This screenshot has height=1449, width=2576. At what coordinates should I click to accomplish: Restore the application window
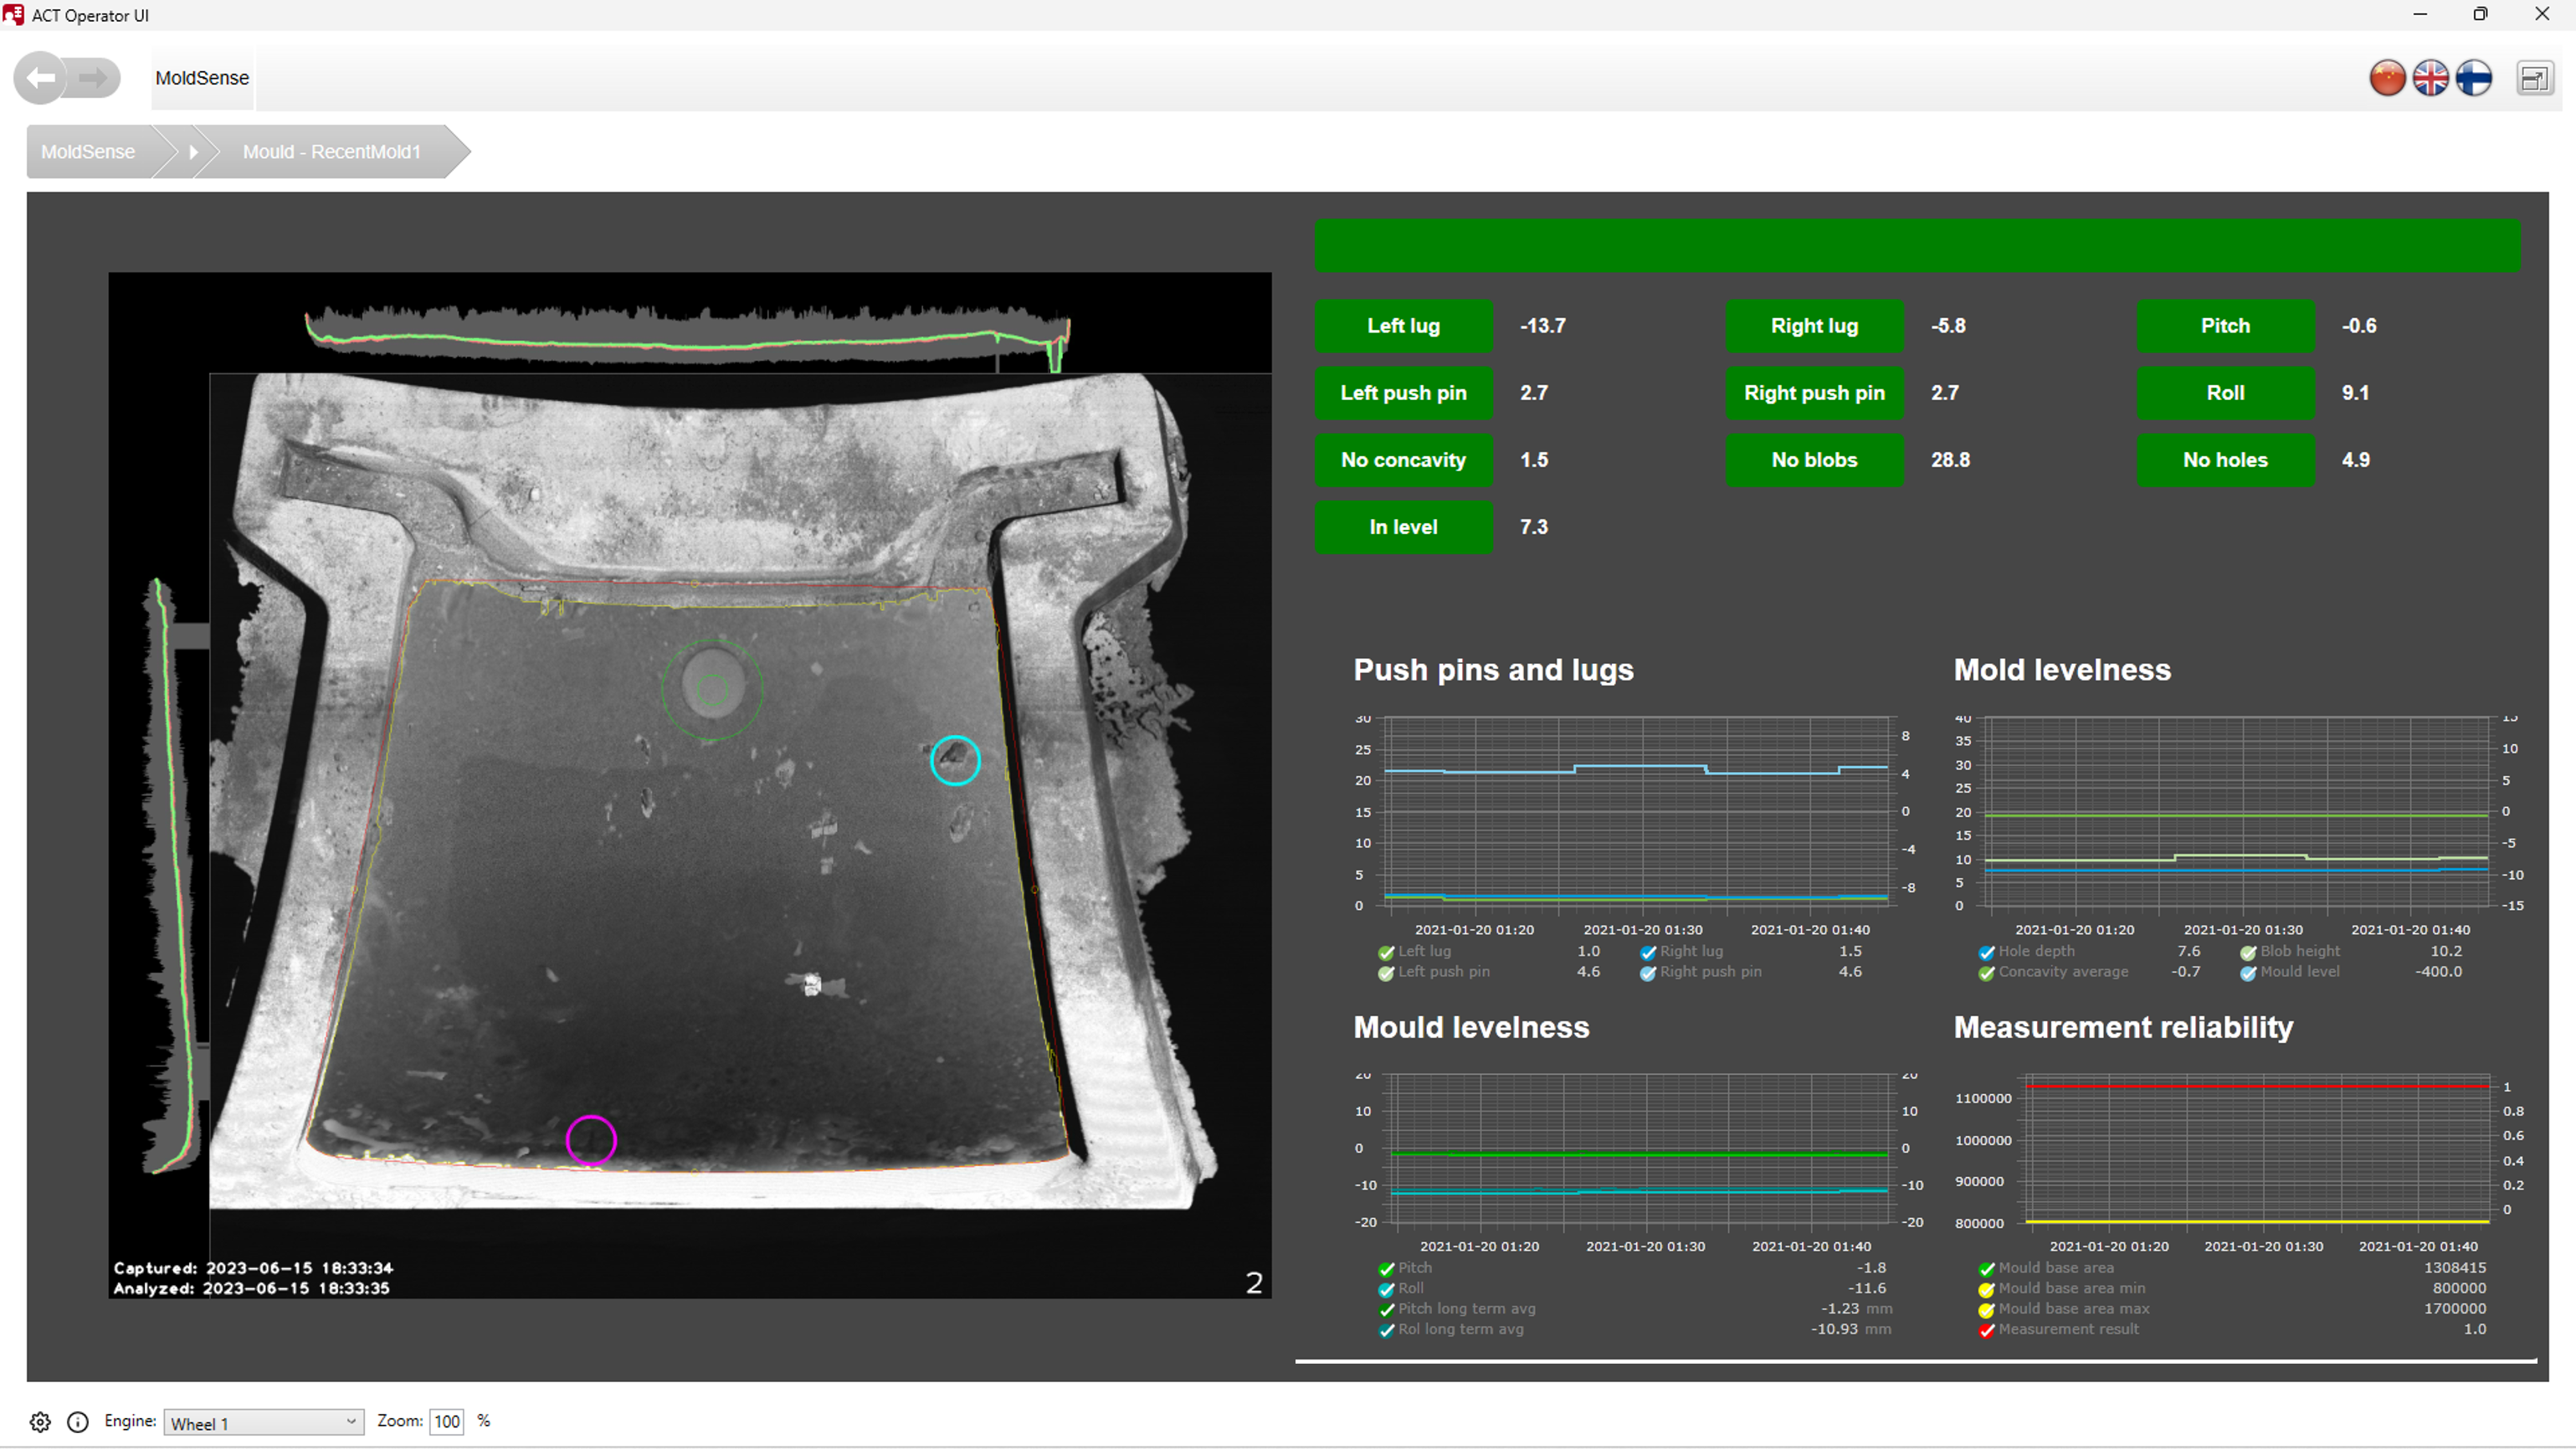click(2480, 14)
